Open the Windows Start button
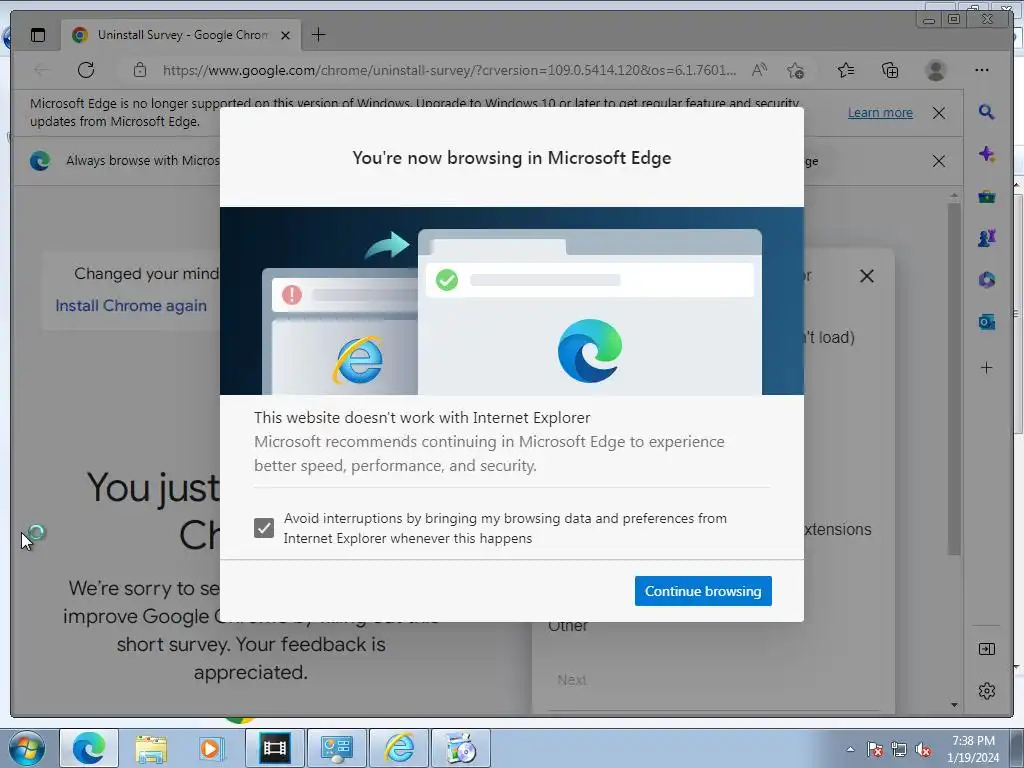The image size is (1024, 768). coord(27,748)
